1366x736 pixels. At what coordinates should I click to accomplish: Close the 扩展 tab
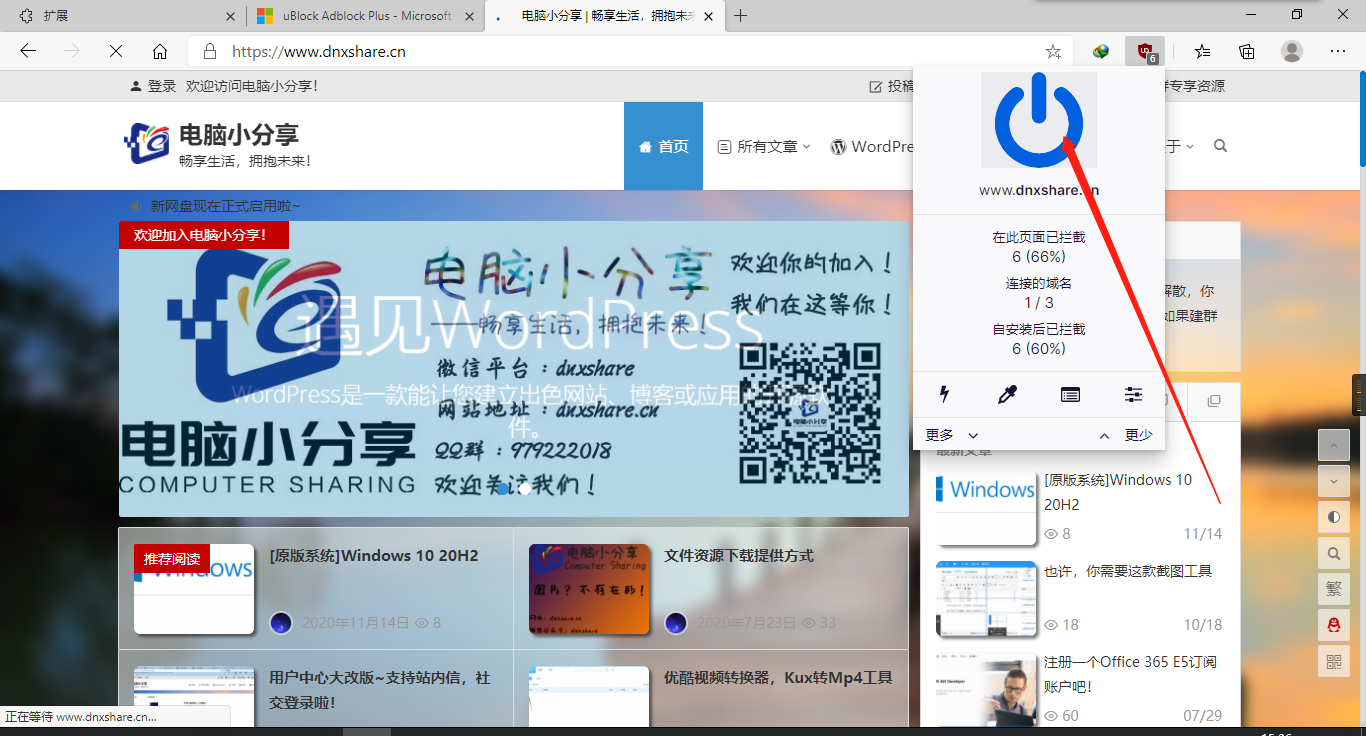(231, 16)
